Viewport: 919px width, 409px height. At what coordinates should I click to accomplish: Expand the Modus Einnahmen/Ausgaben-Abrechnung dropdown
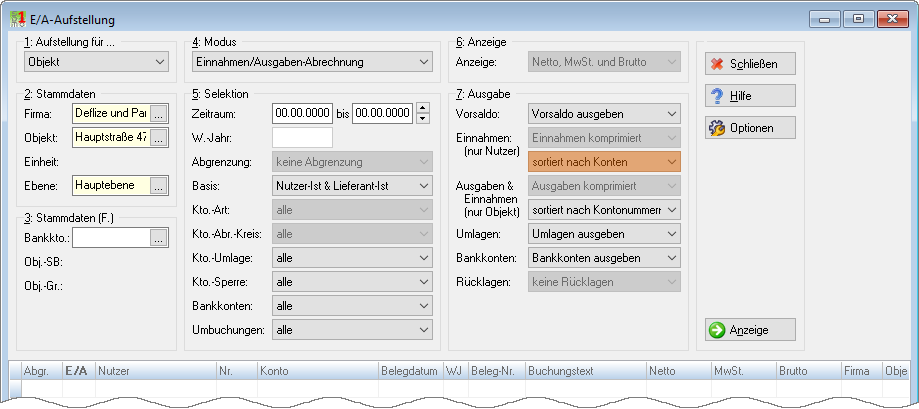[x=312, y=62]
